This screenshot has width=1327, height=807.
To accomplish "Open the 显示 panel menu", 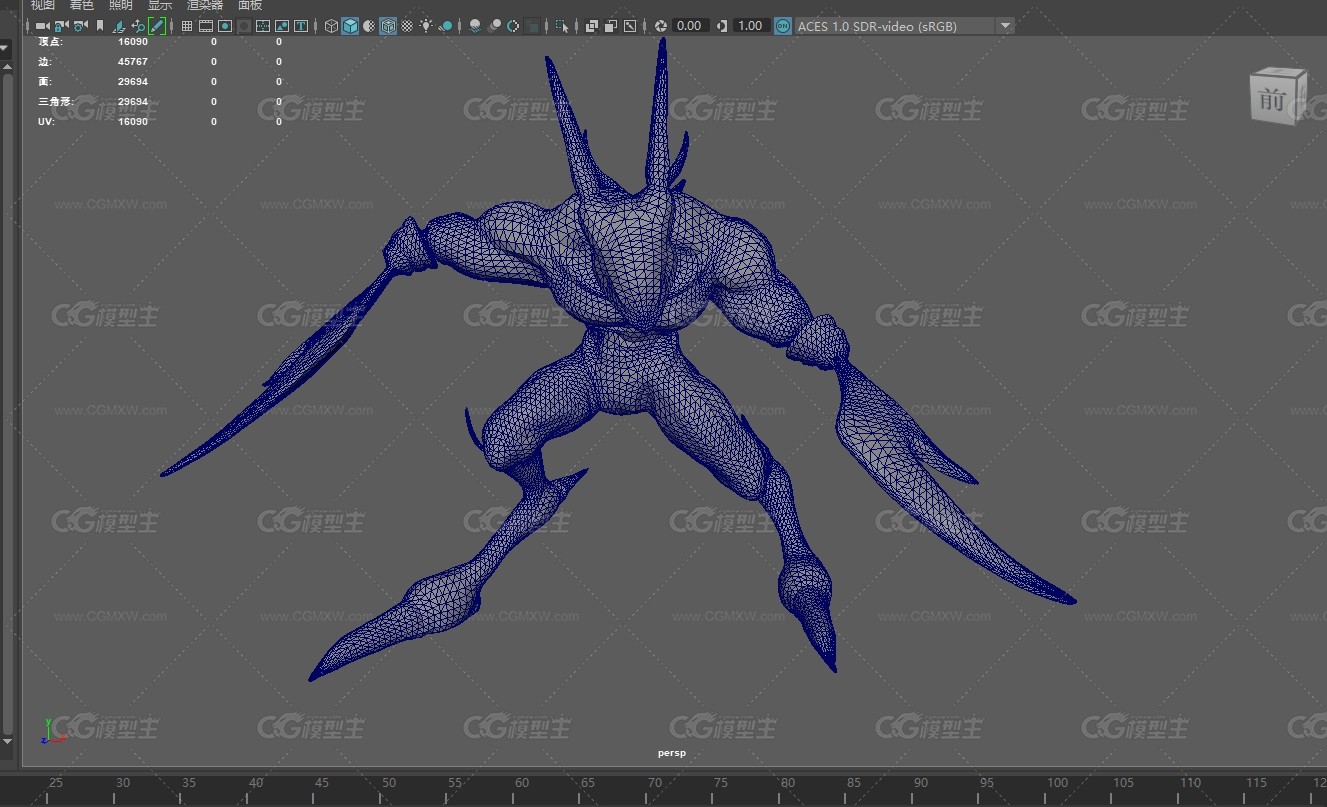I will pos(160,5).
